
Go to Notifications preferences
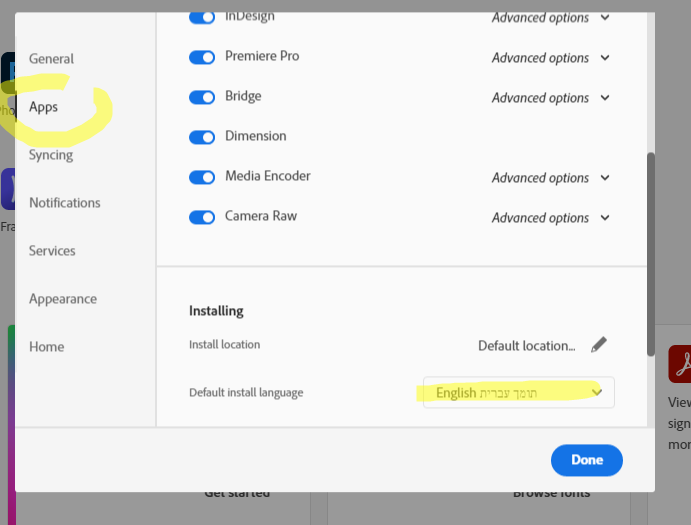[65, 203]
